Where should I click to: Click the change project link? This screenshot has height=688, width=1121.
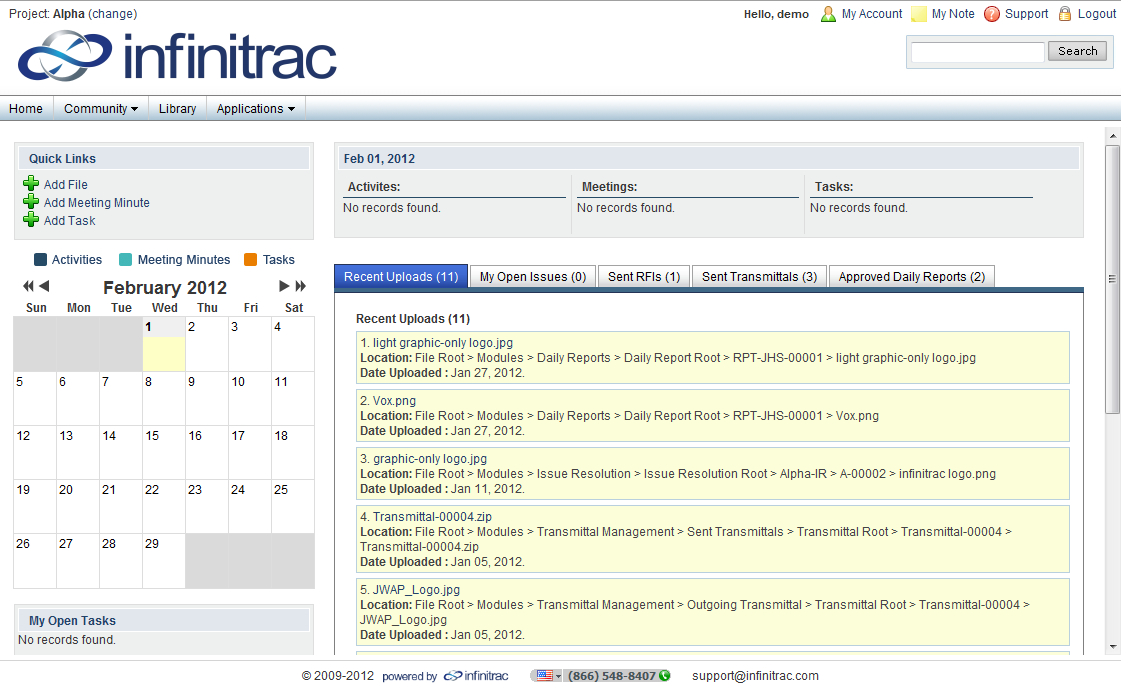[112, 14]
